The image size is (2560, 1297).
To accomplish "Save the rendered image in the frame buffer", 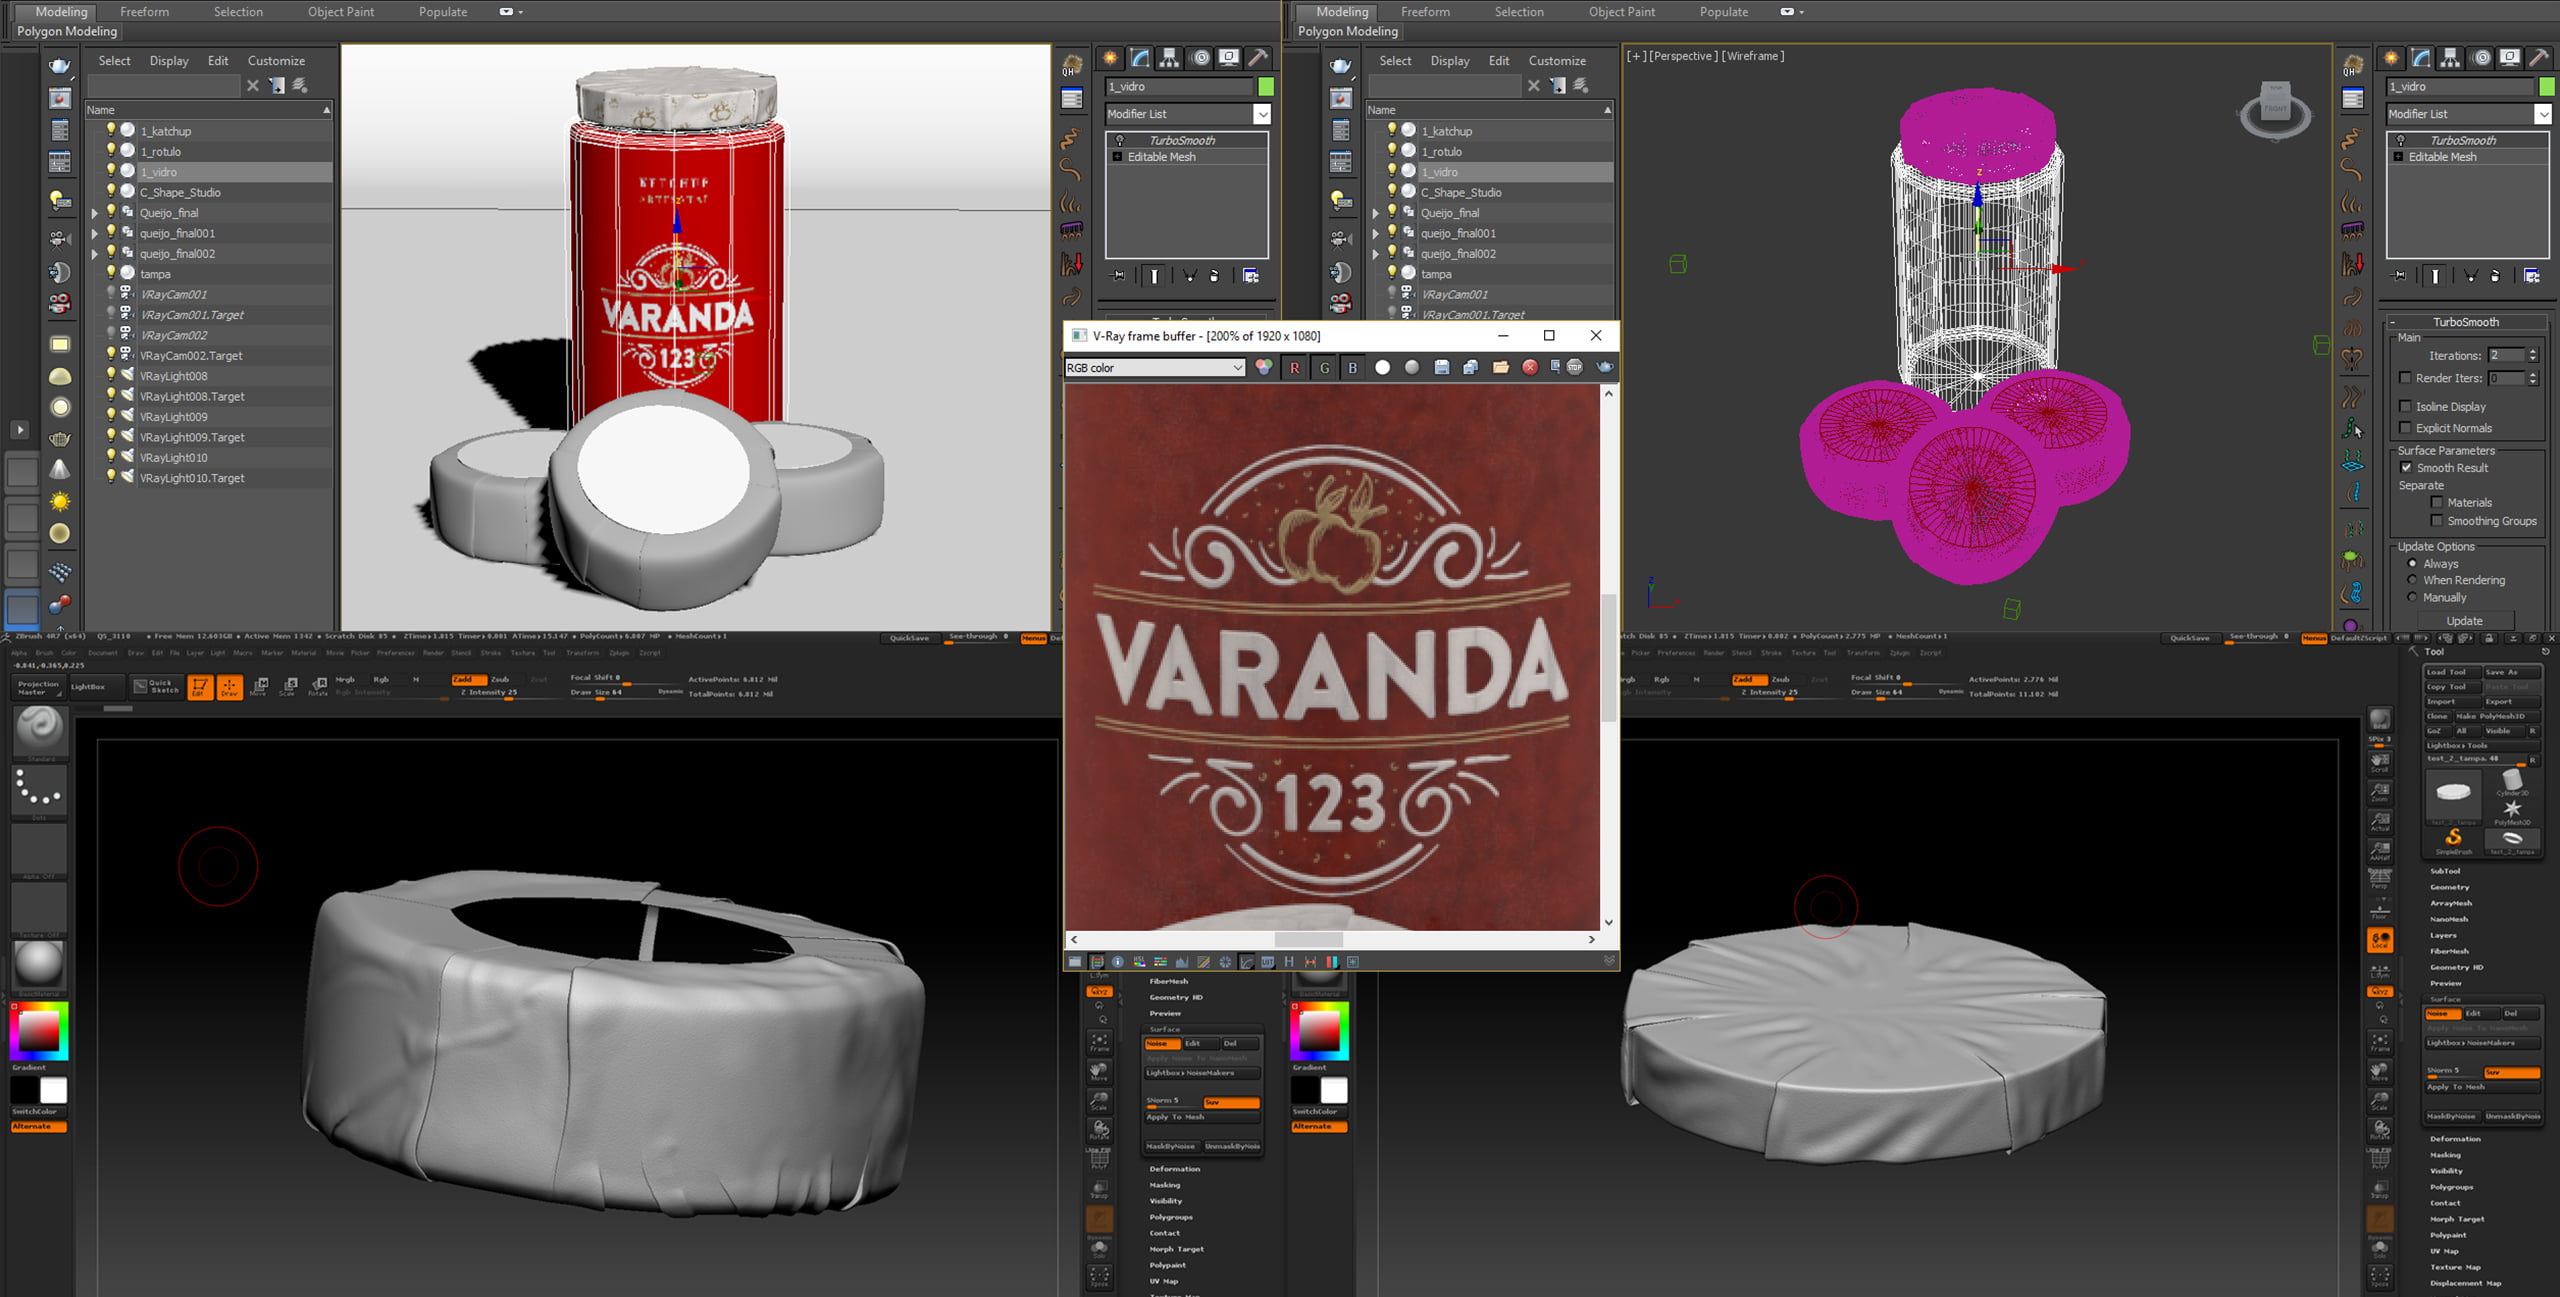I will (1442, 368).
